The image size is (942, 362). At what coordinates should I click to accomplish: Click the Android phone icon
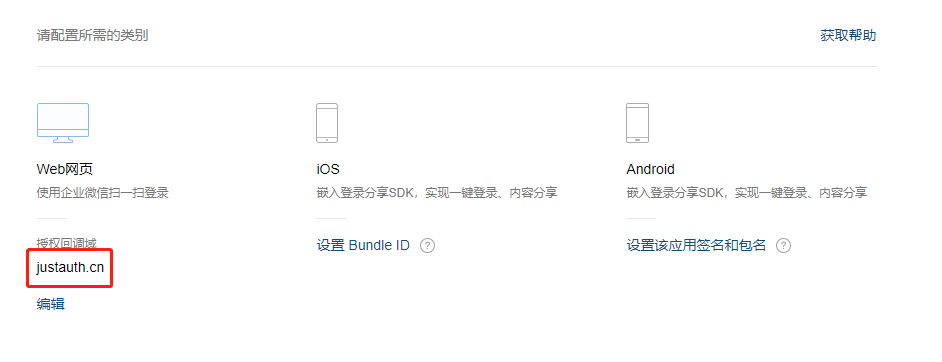tap(637, 123)
